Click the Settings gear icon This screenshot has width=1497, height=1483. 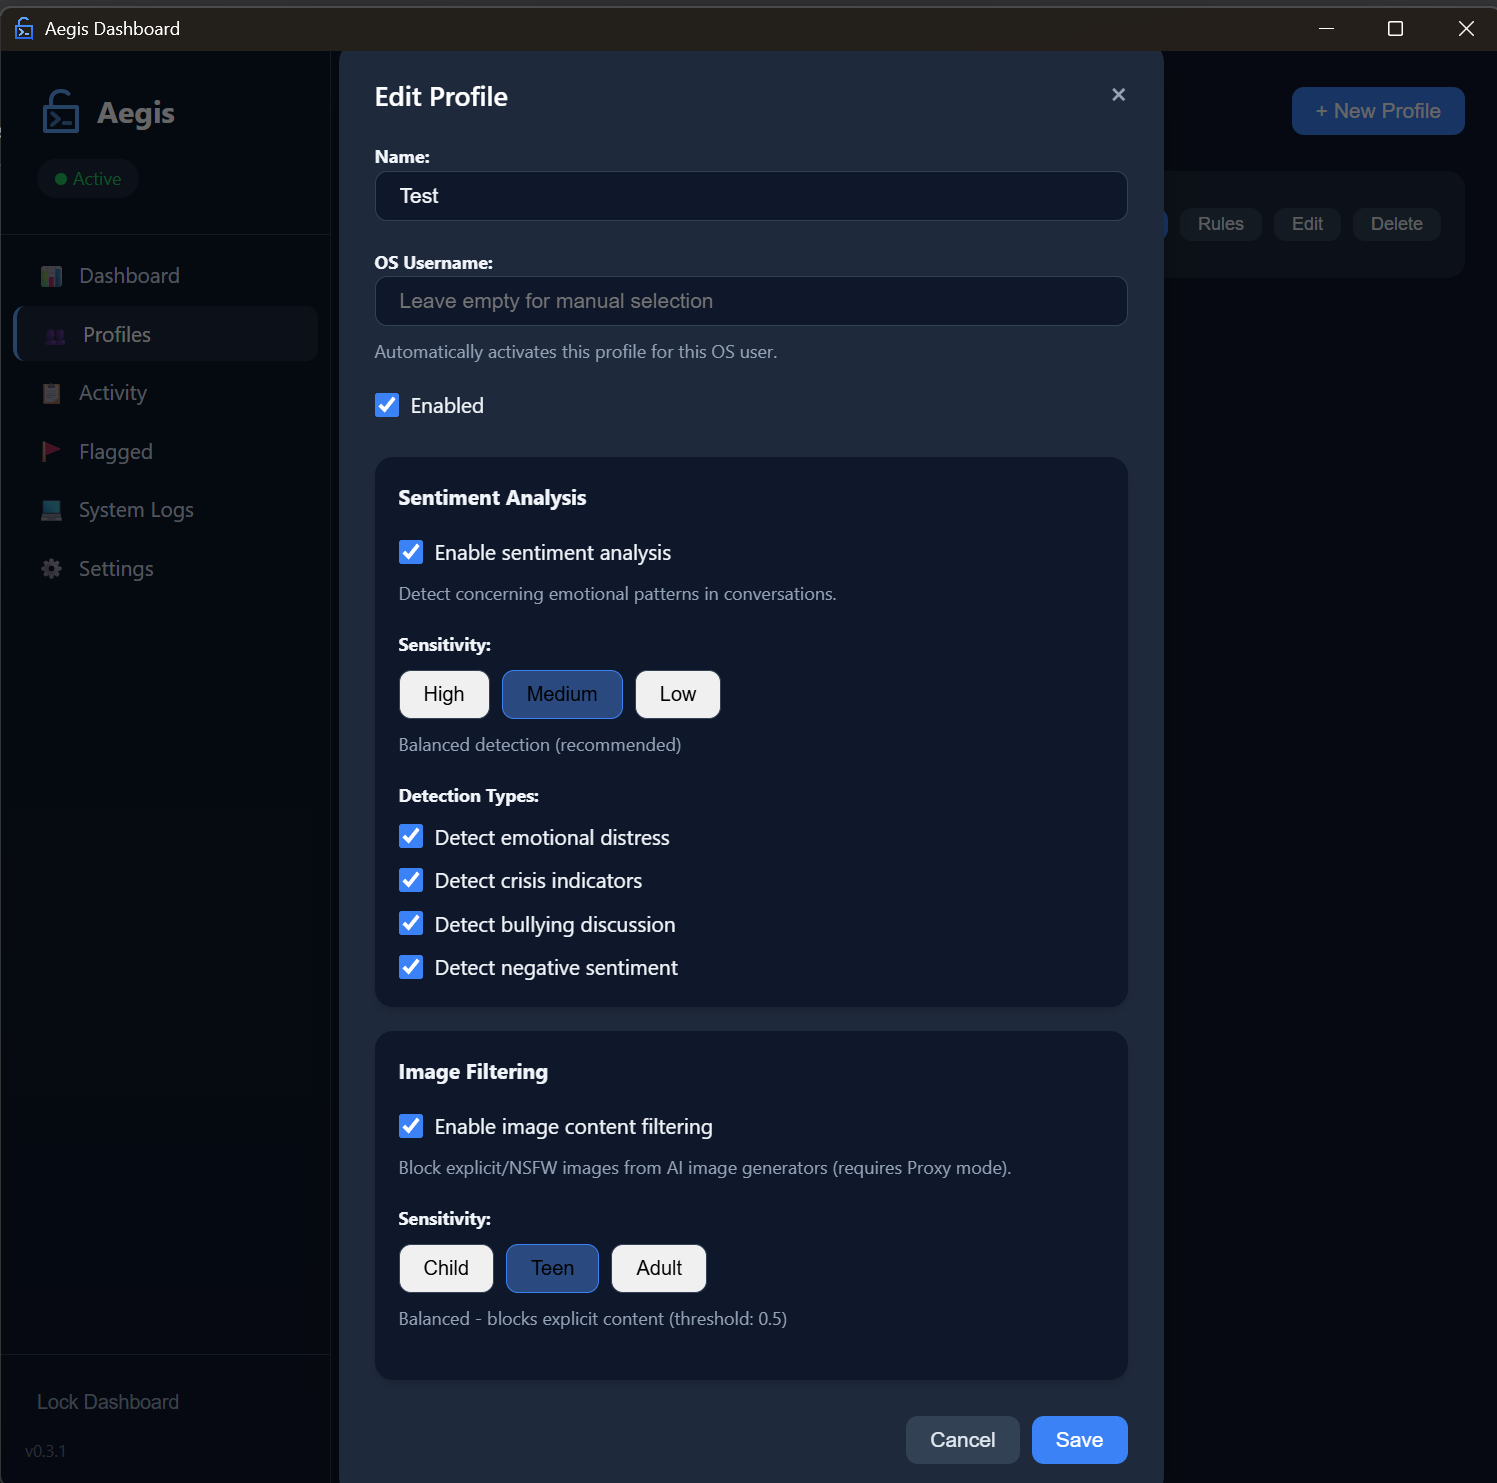point(52,569)
